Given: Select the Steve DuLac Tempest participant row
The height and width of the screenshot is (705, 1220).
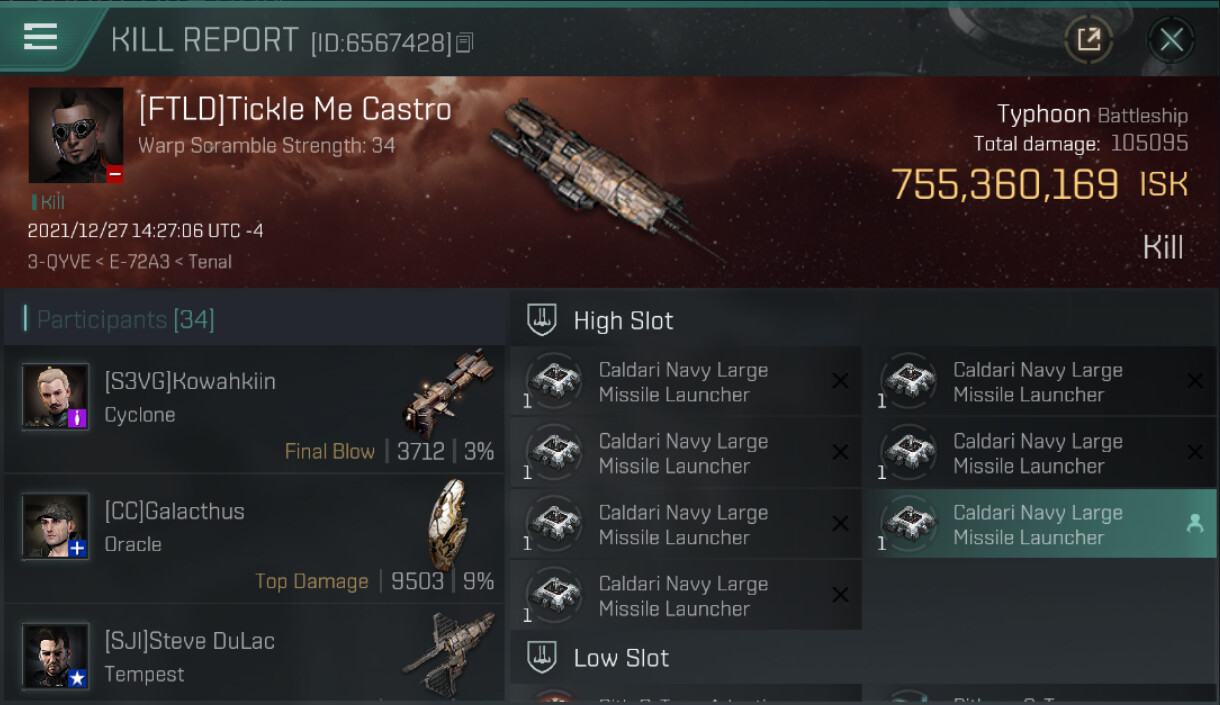Looking at the screenshot, I should [x=254, y=654].
